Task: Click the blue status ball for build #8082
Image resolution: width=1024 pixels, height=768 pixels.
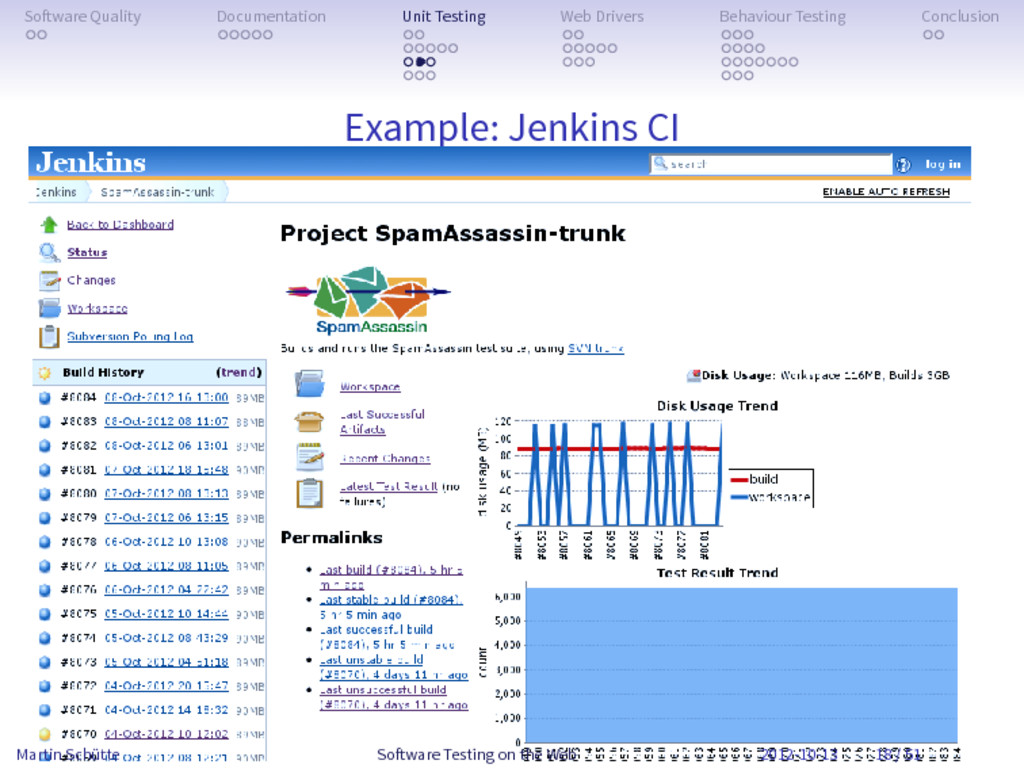Action: pyautogui.click(x=44, y=445)
